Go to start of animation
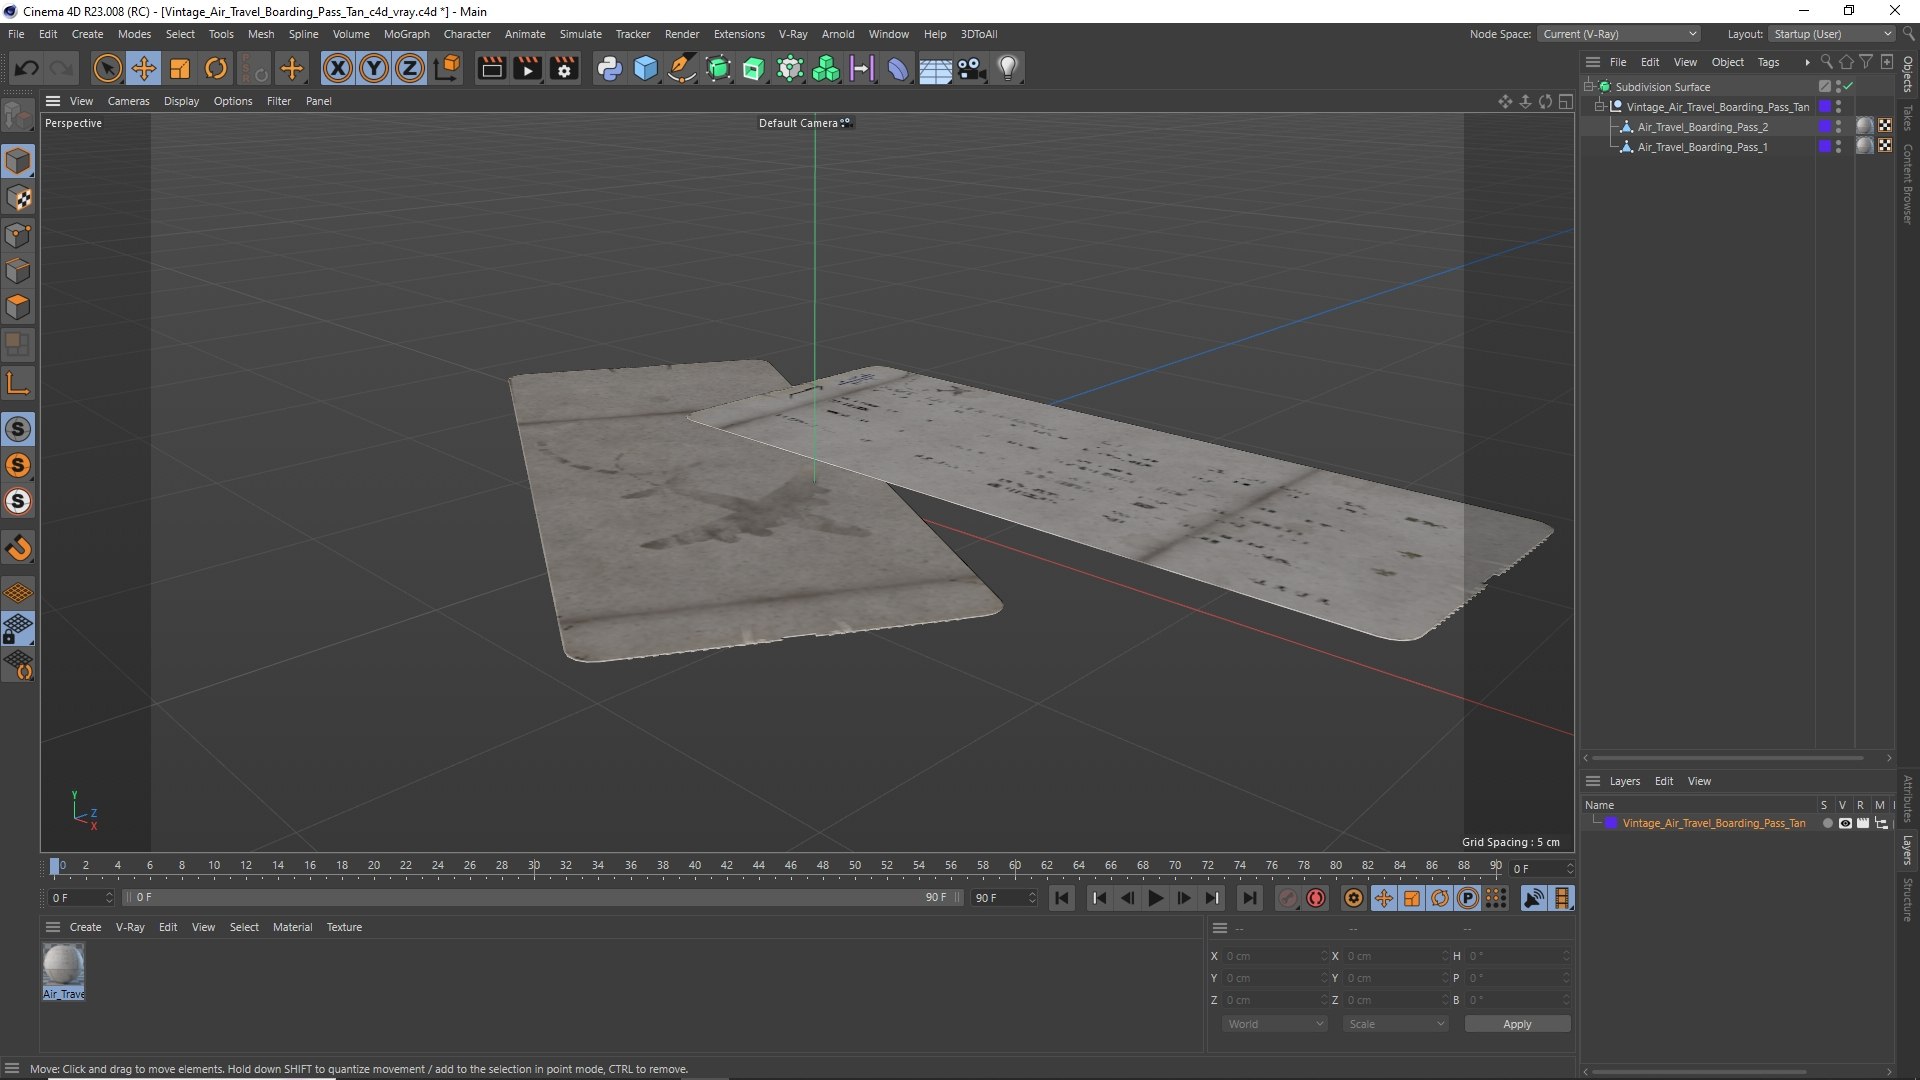 [x=1062, y=898]
